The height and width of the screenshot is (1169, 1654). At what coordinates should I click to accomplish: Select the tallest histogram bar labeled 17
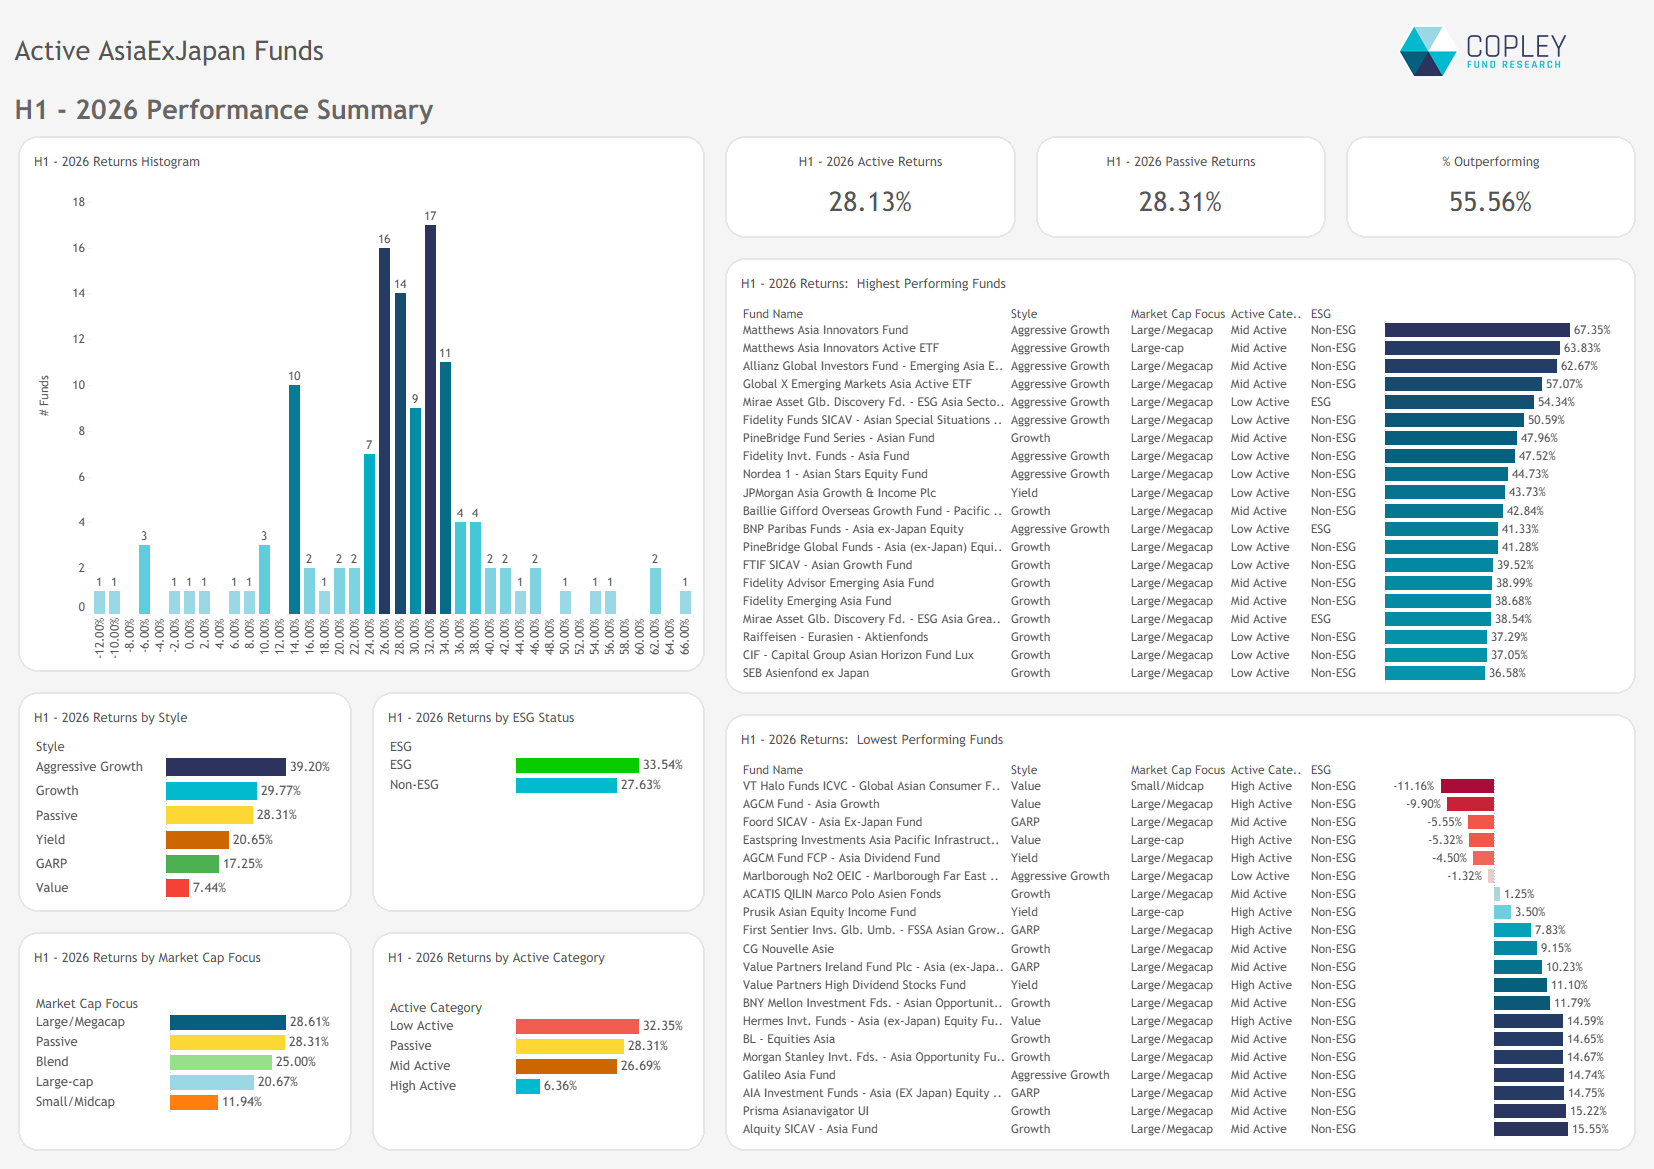pos(430,419)
